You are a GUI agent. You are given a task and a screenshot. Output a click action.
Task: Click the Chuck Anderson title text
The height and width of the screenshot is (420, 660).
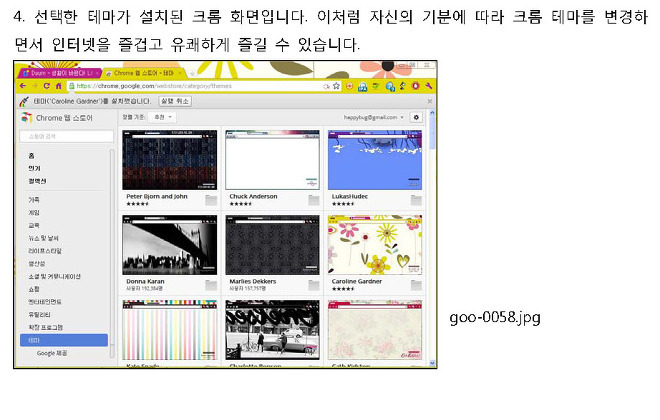coord(253,197)
